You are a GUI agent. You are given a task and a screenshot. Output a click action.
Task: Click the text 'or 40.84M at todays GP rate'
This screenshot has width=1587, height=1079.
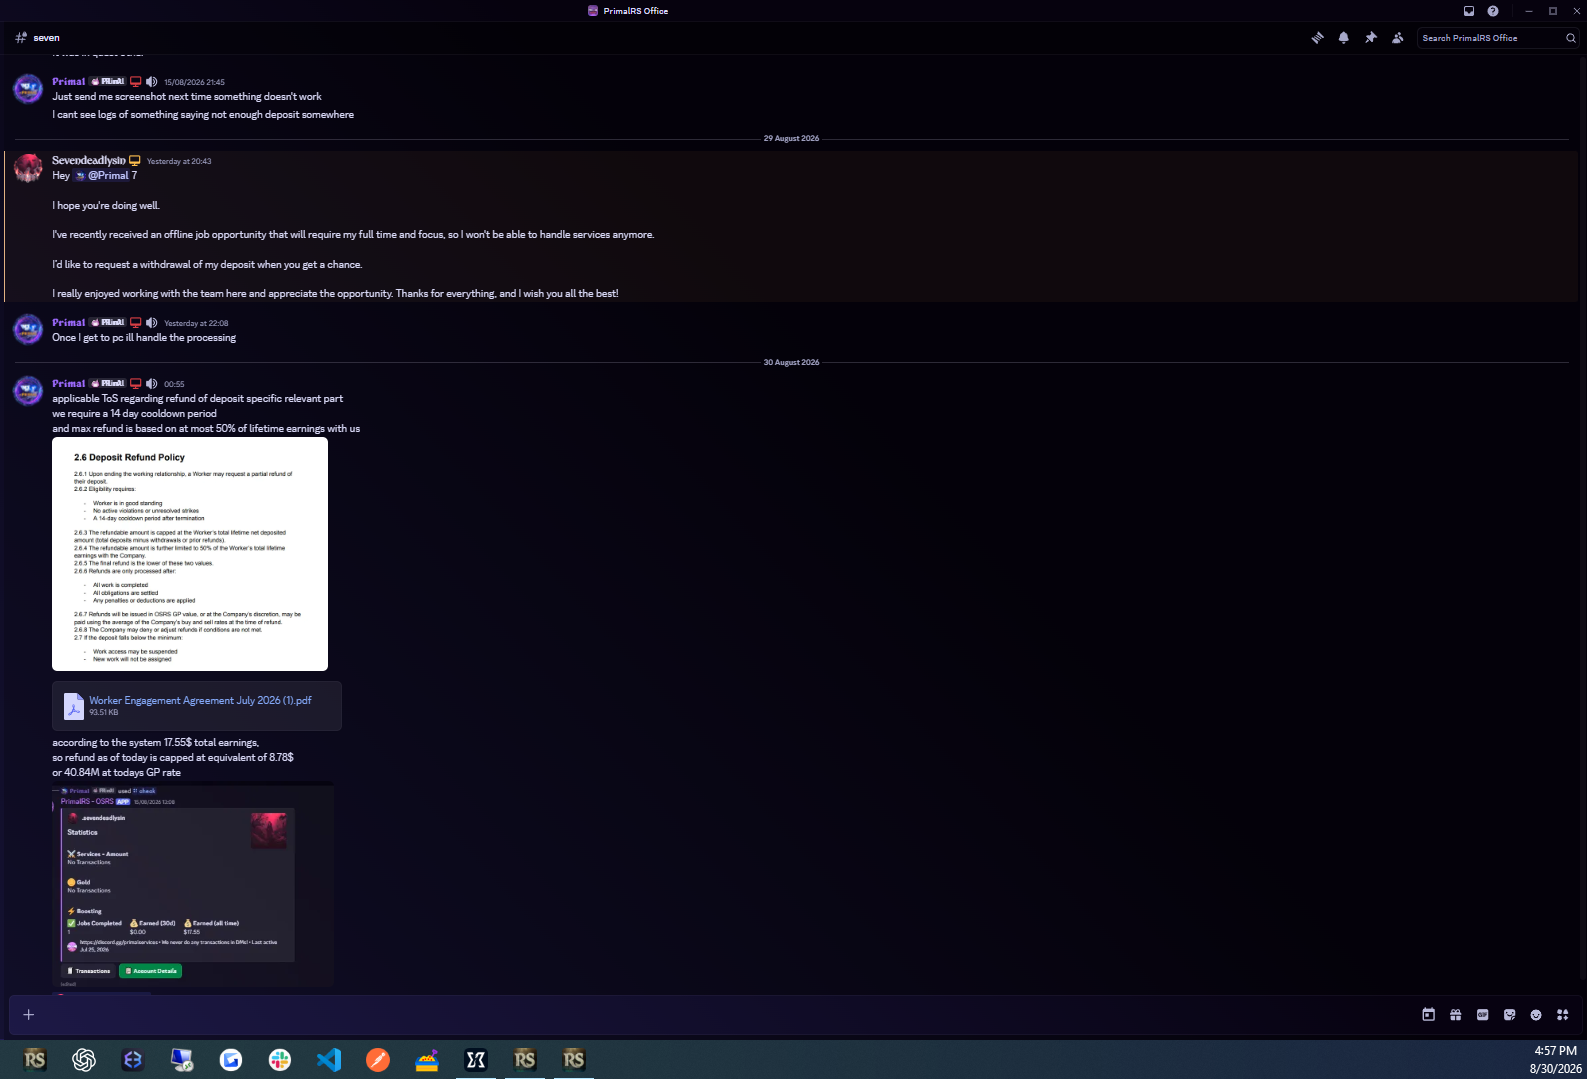click(116, 773)
